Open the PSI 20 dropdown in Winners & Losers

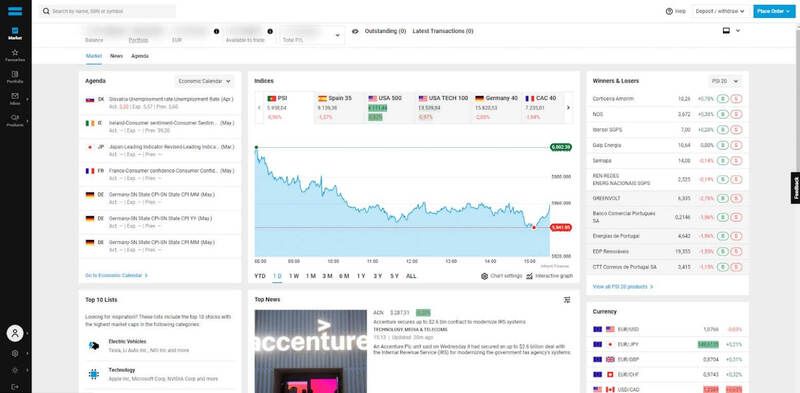(726, 81)
